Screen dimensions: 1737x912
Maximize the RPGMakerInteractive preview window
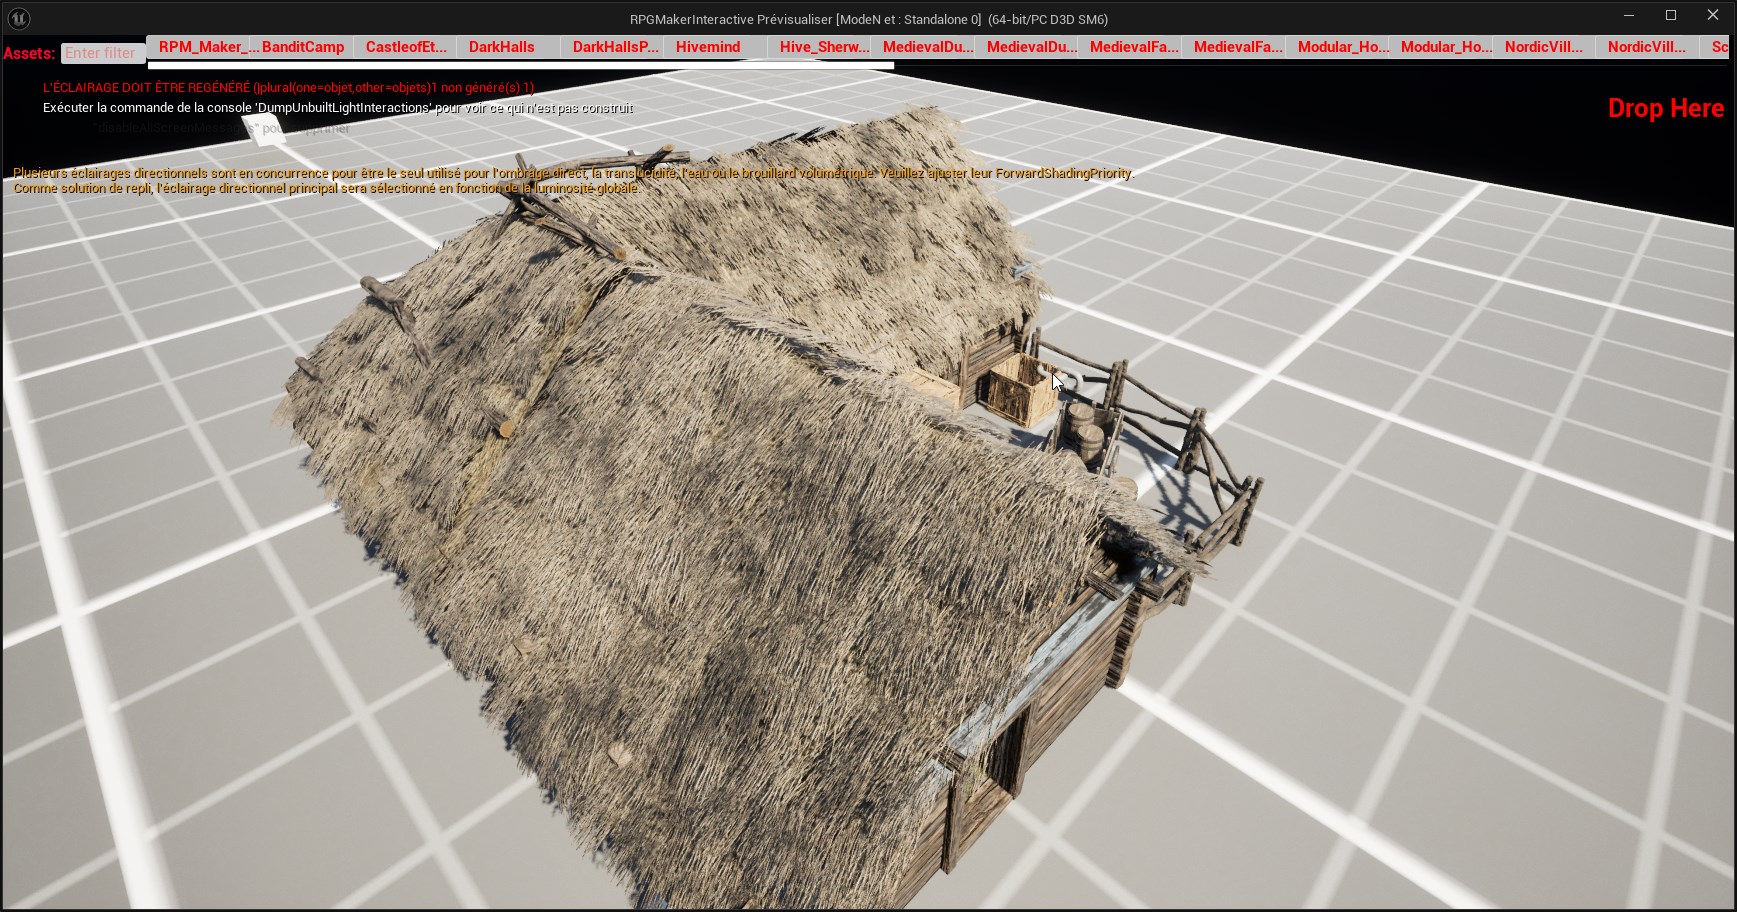pyautogui.click(x=1671, y=15)
